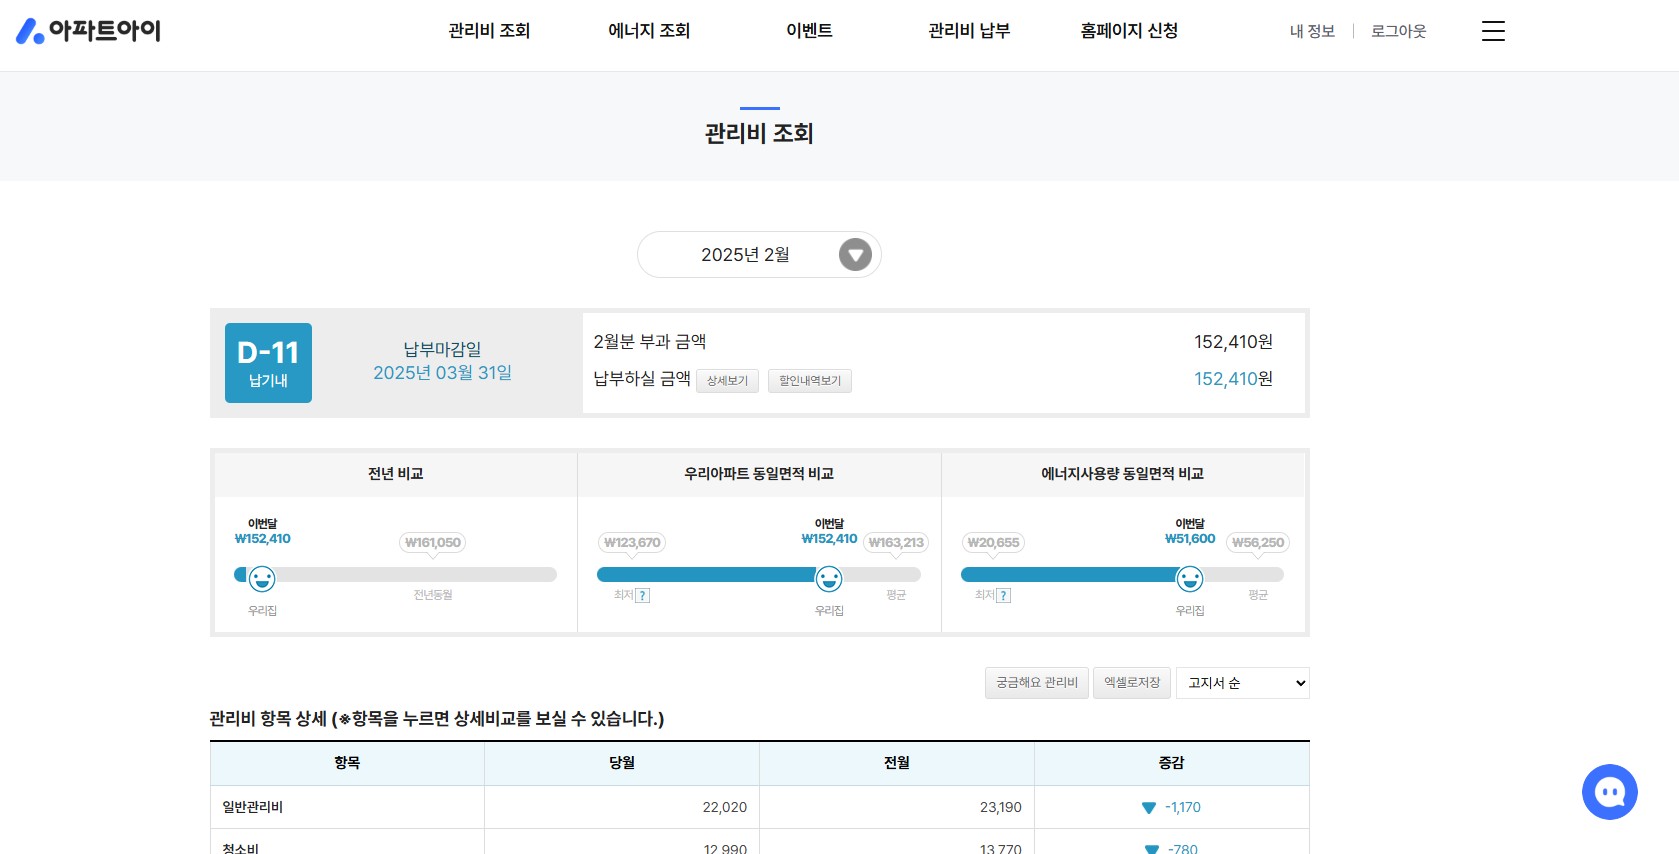Viewport: 1679px width, 854px height.
Task: Open the 관리비 조회 menu
Action: (489, 31)
